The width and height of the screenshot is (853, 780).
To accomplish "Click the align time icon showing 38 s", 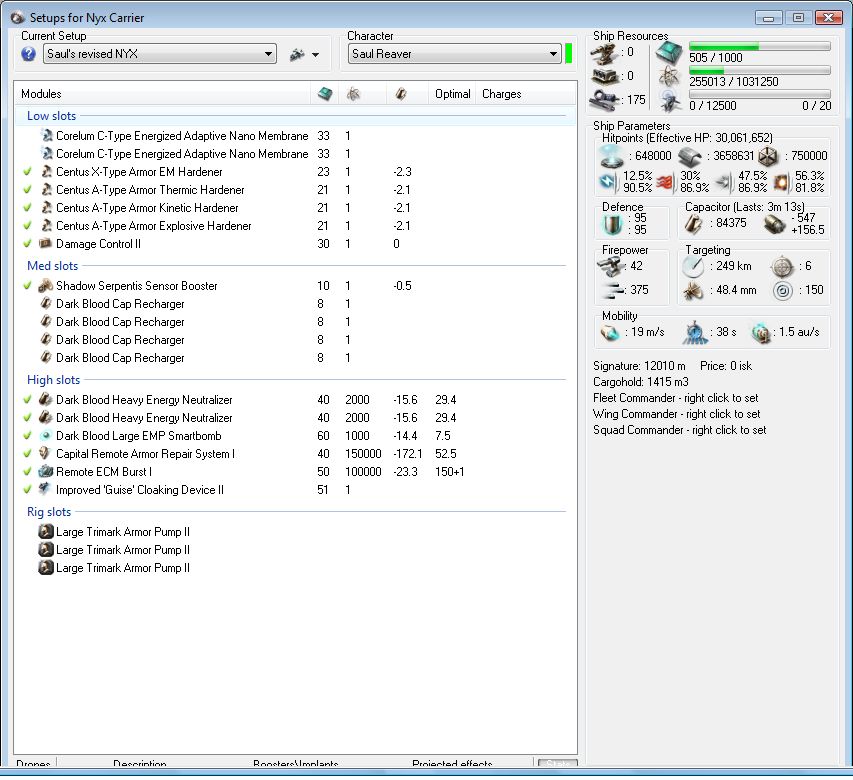I will (695, 332).
